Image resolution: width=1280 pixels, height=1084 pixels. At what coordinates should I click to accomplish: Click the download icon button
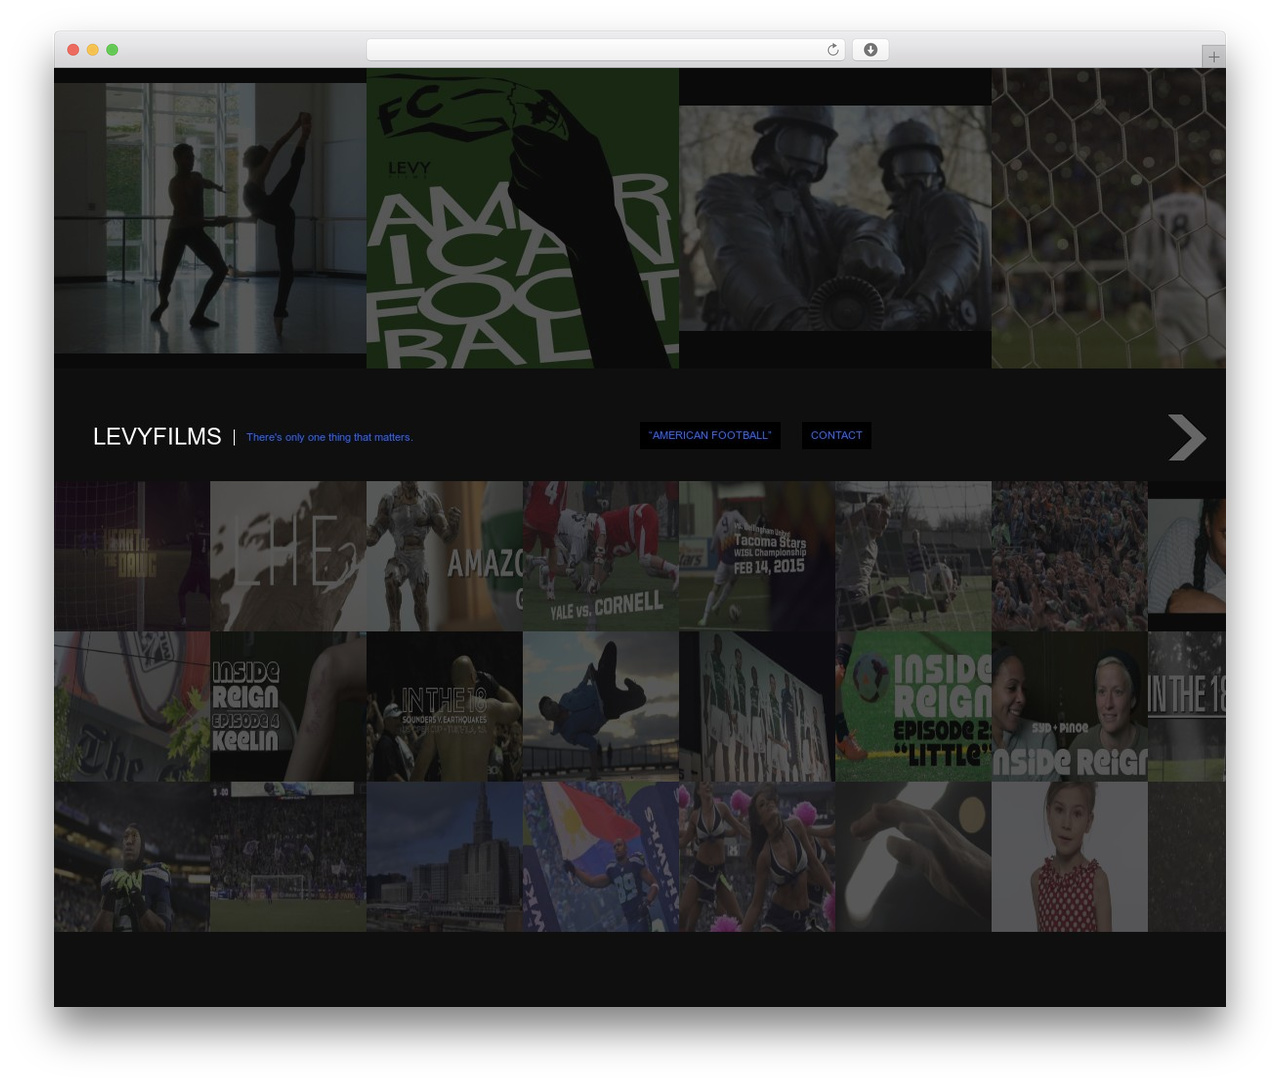pyautogui.click(x=870, y=50)
